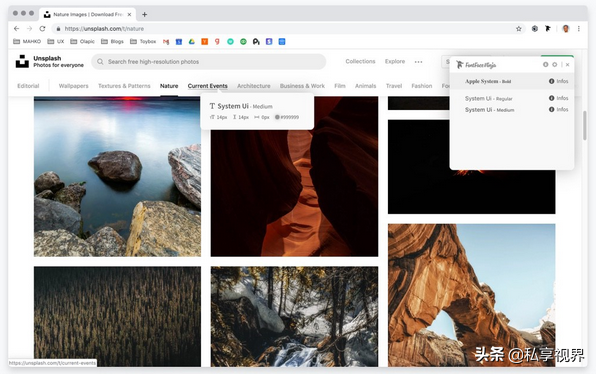596x374 pixels.
Task: Open Infos for System Ui Medium
Action: [558, 109]
